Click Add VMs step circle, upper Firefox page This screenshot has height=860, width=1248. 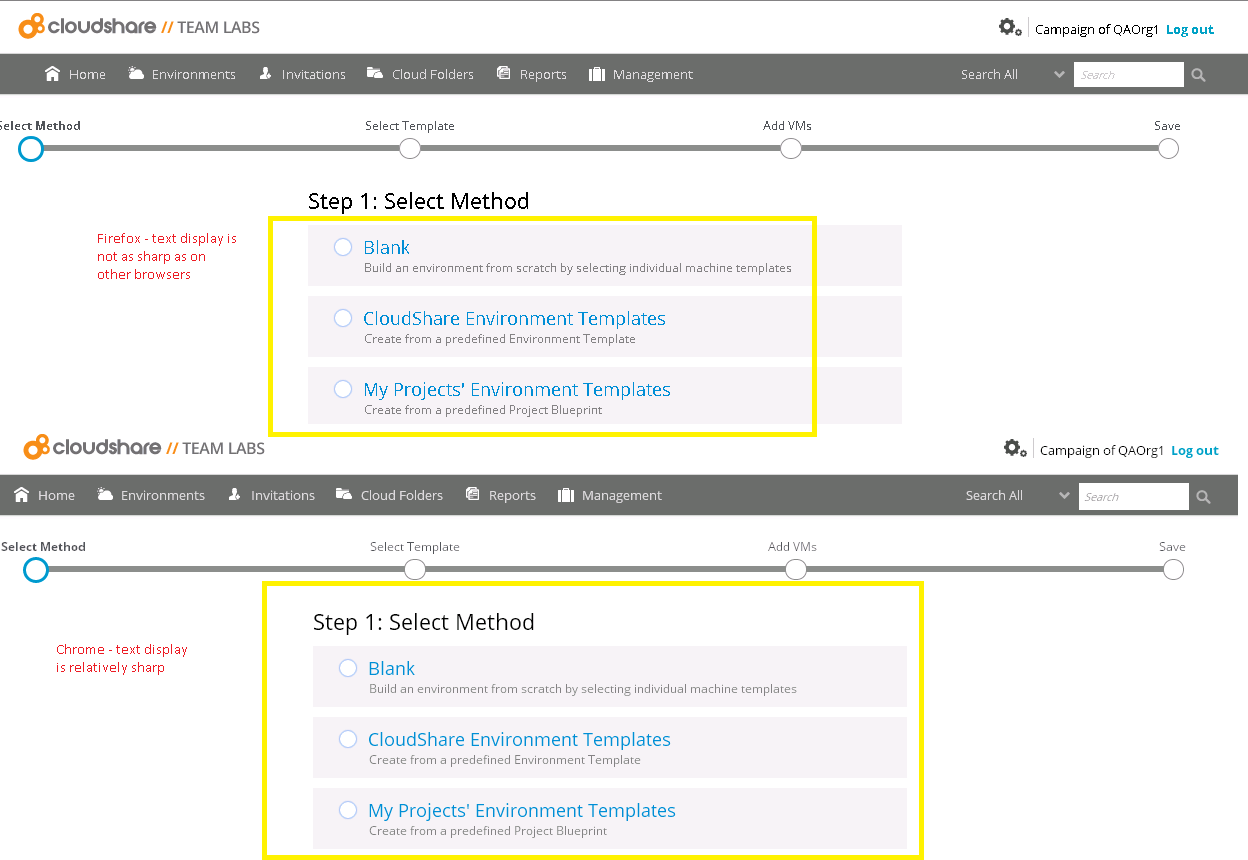pyautogui.click(x=791, y=149)
